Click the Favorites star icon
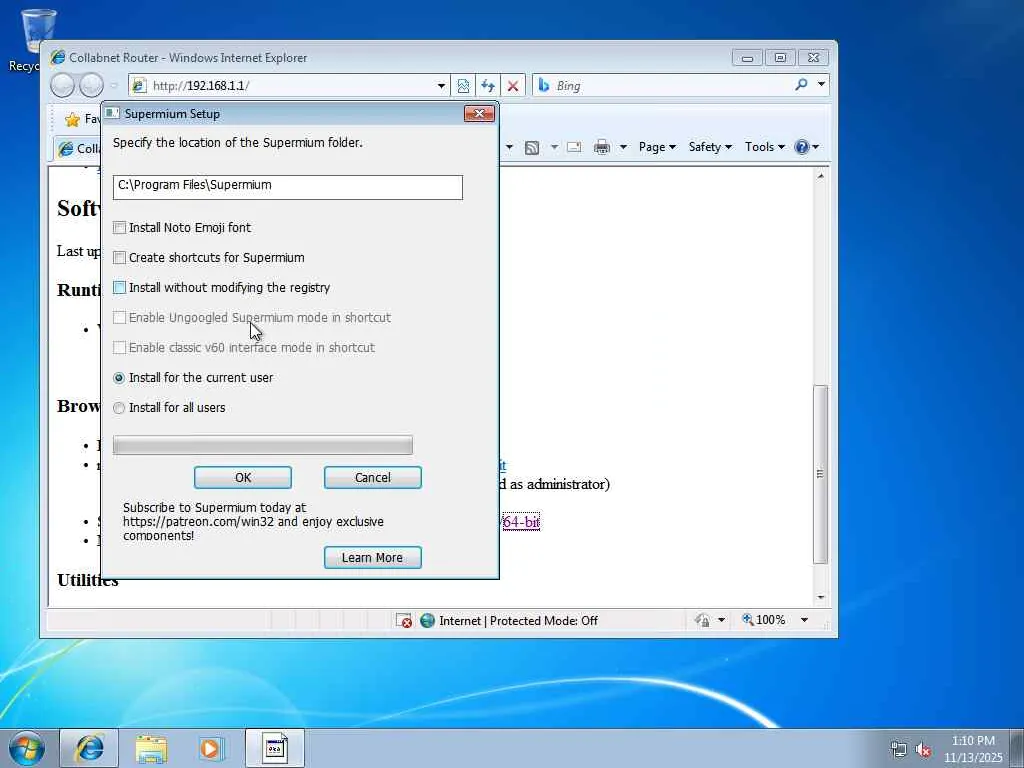 [x=72, y=119]
